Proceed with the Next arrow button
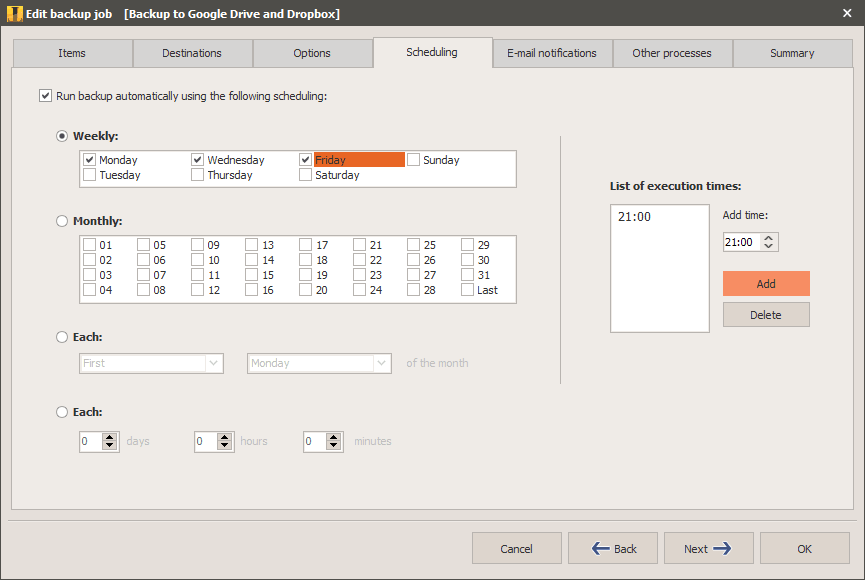This screenshot has height=580, width=865. pyautogui.click(x=705, y=548)
